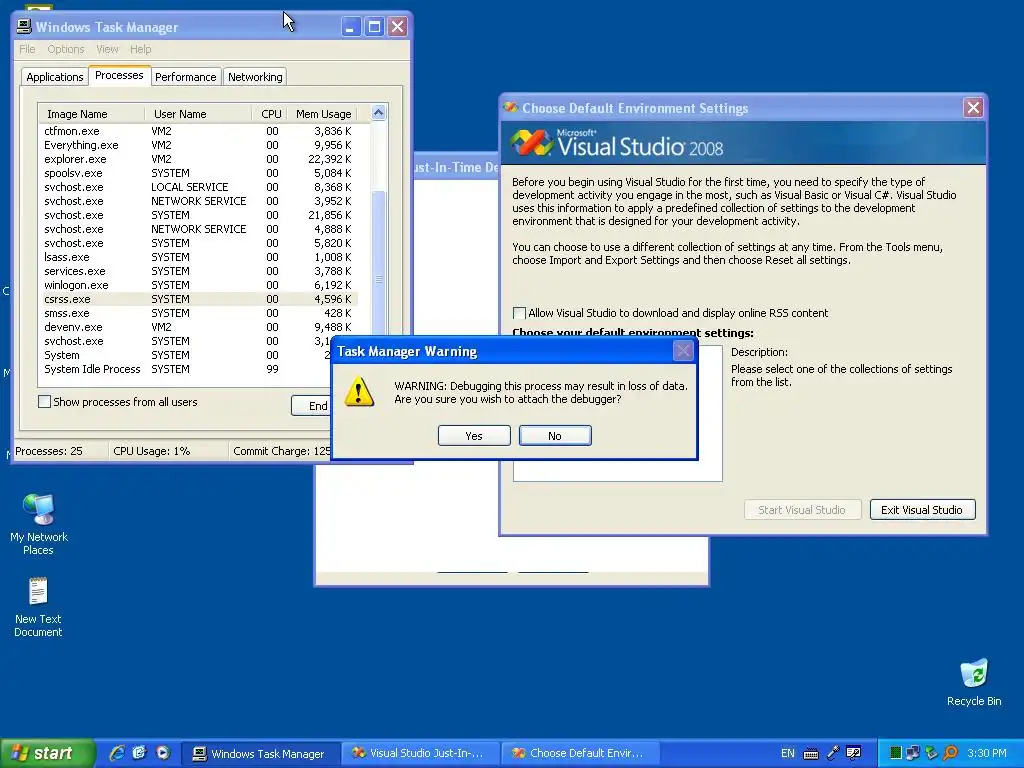Screen dimensions: 1024x768
Task: Switch to the Applications tab
Action: [55, 77]
